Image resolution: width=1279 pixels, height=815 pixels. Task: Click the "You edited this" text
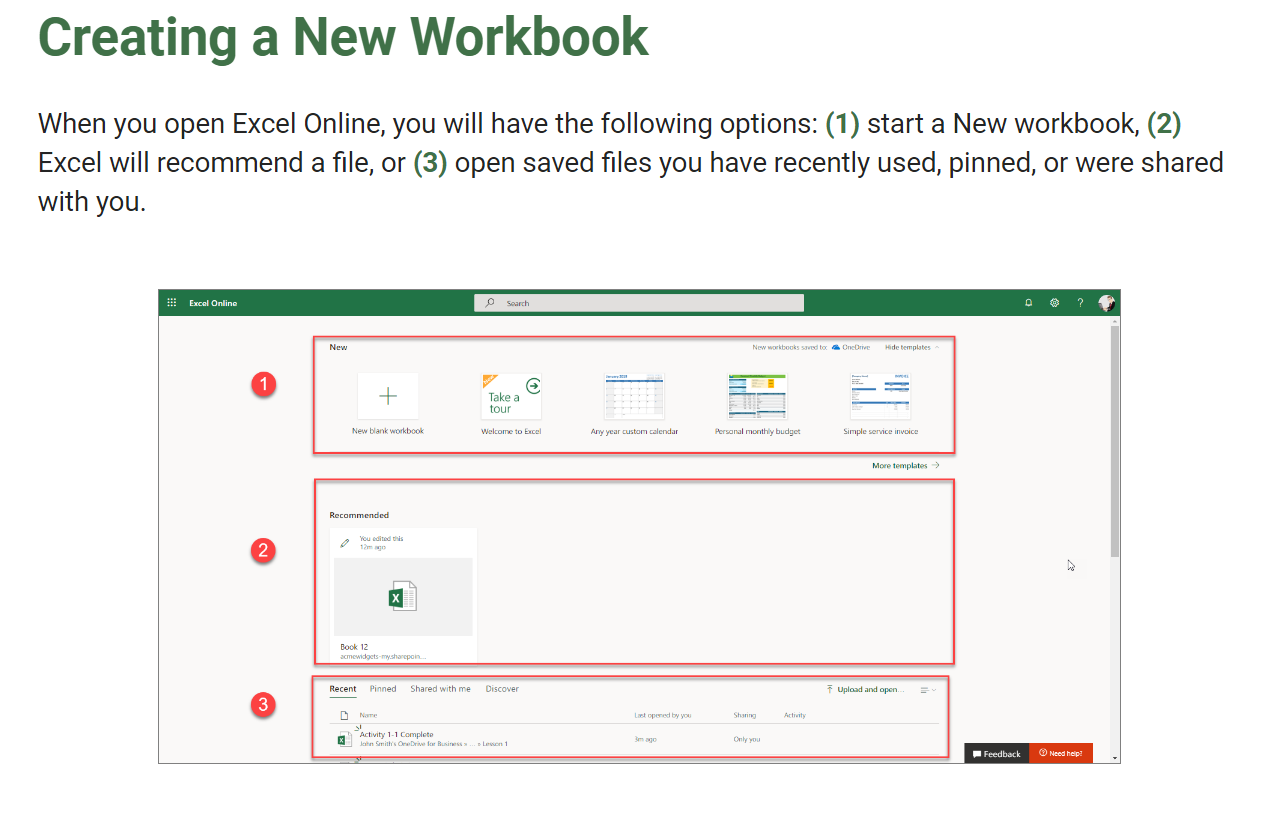pos(381,539)
